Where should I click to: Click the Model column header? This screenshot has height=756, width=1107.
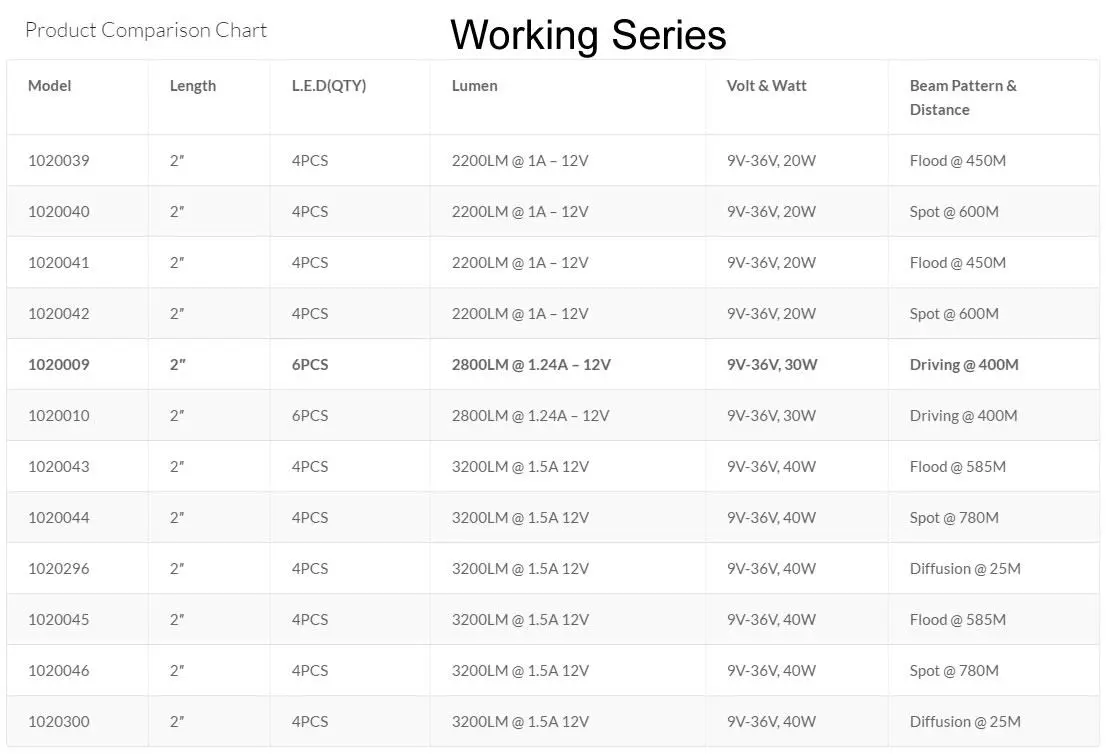click(49, 85)
